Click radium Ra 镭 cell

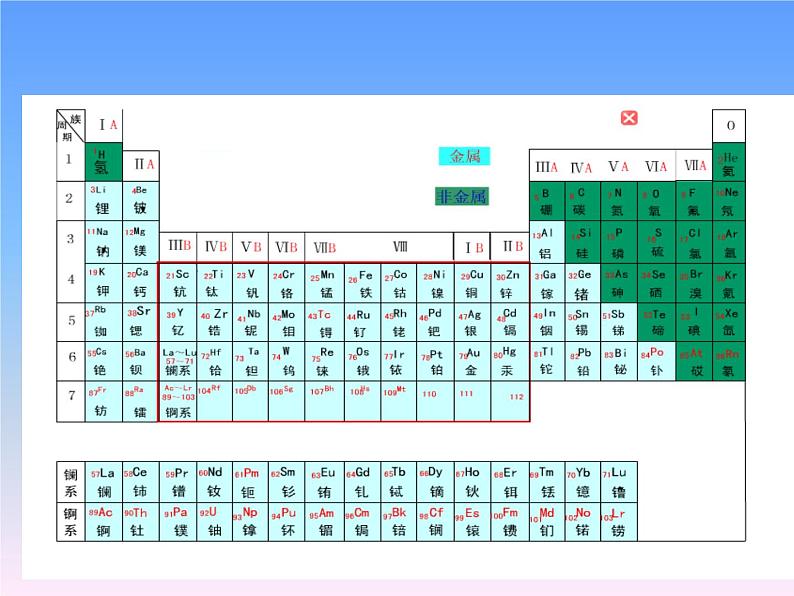[141, 401]
